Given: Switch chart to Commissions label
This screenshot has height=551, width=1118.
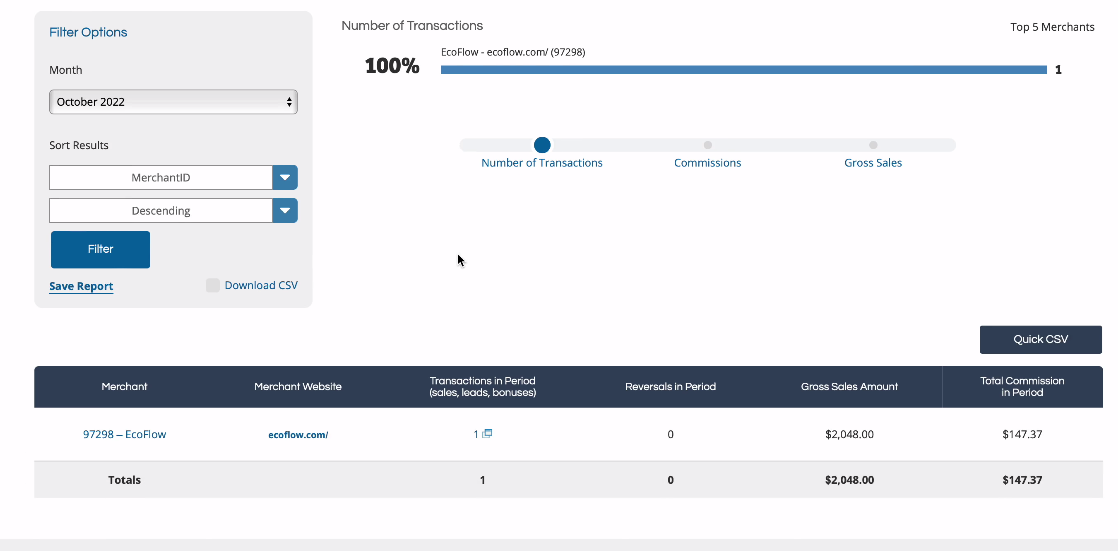Looking at the screenshot, I should pos(707,163).
